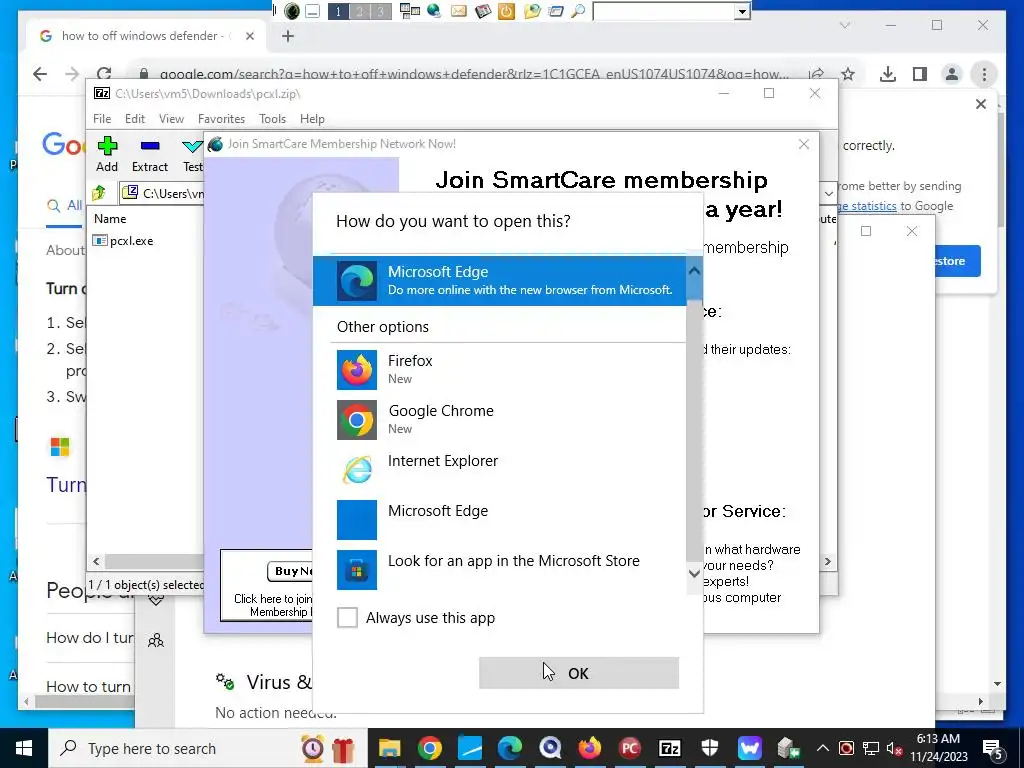The image size is (1024, 768).
Task: Look for an app in Microsoft Store
Action: tap(500, 569)
